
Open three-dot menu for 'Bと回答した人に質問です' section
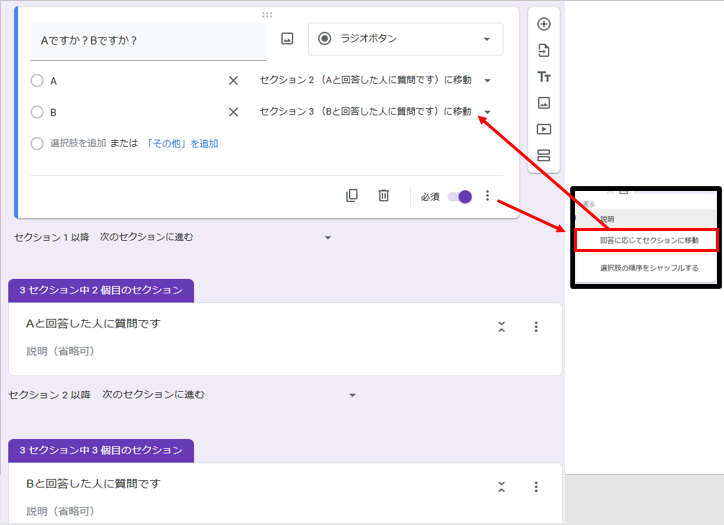(536, 487)
